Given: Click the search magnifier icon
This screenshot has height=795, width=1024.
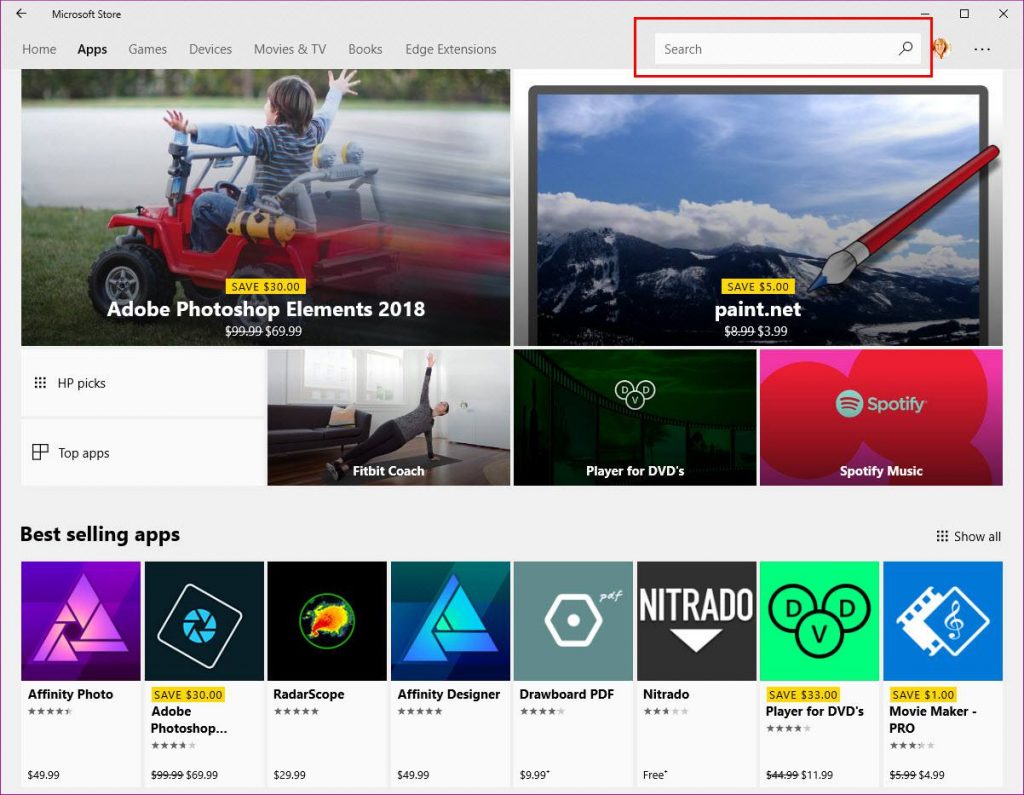Looking at the screenshot, I should (906, 48).
